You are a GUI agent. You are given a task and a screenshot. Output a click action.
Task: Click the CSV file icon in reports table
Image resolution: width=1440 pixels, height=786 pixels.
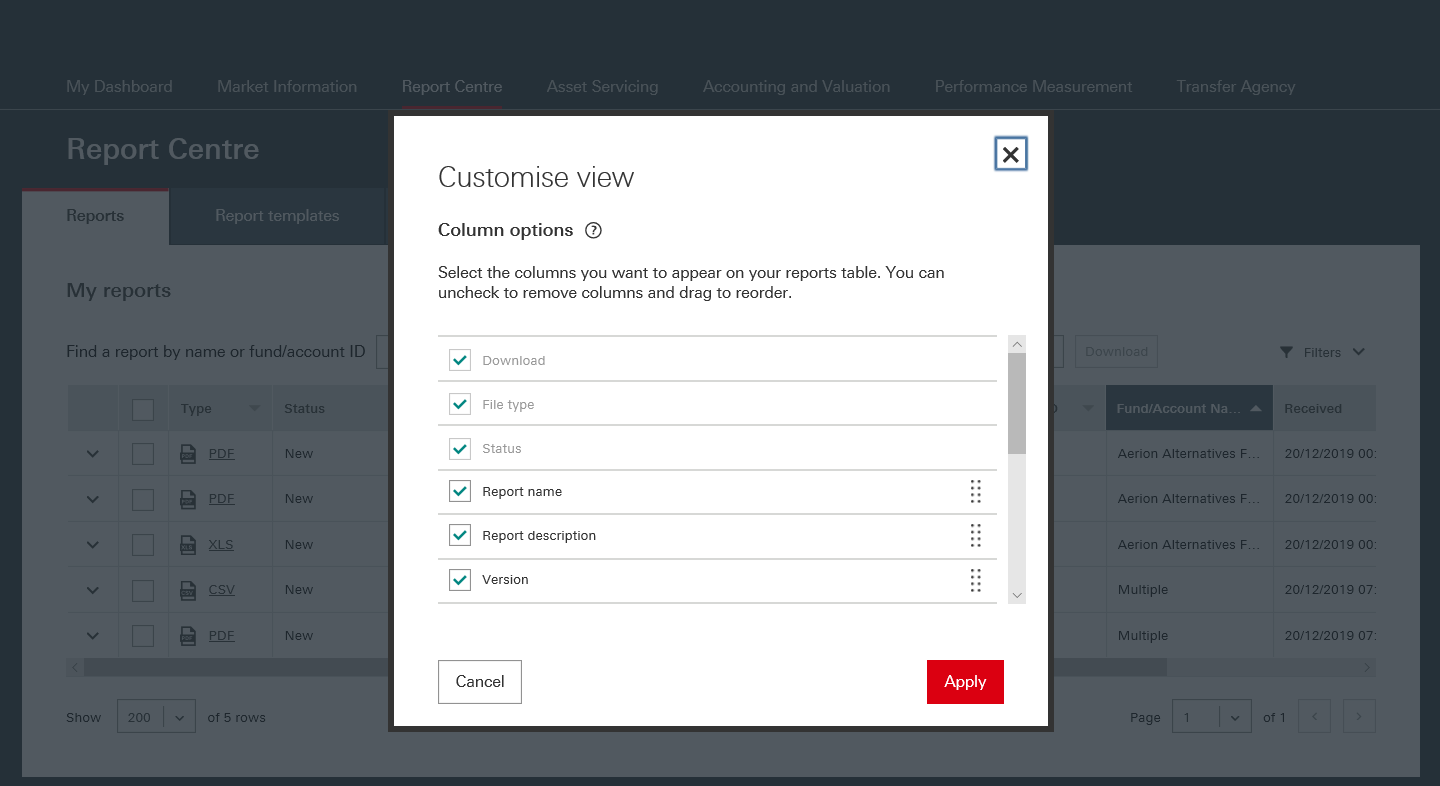click(188, 590)
